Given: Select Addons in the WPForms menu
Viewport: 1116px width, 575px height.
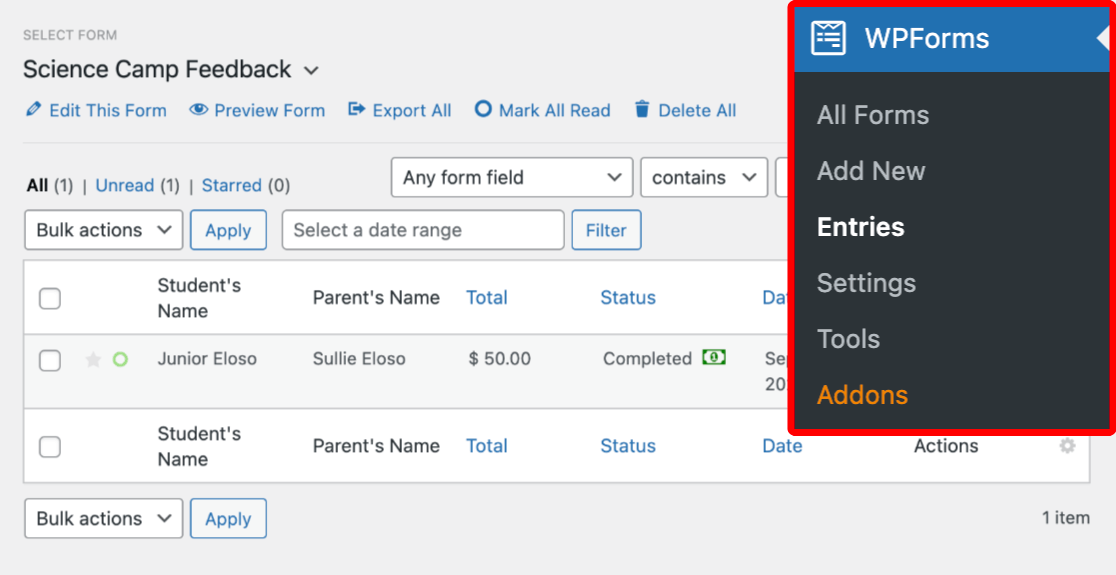Looking at the screenshot, I should coord(862,395).
